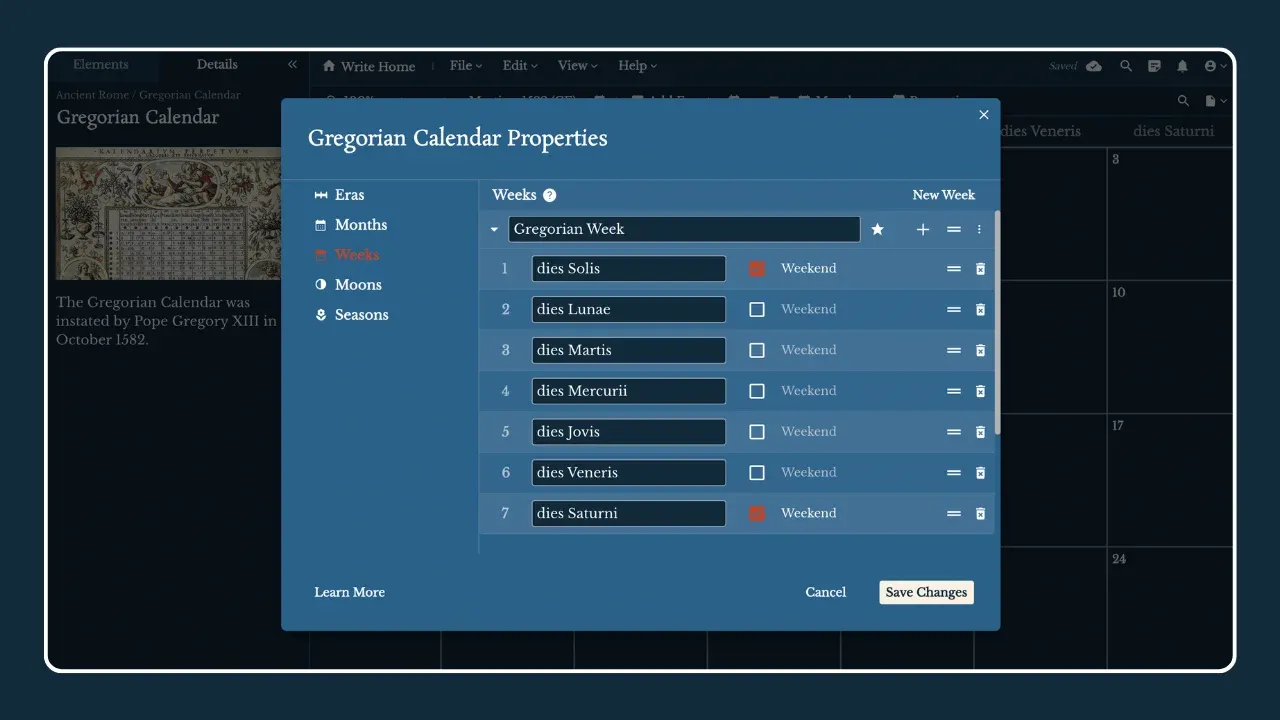Click the plus icon to add a day
The image size is (1280, 720).
[x=922, y=229]
